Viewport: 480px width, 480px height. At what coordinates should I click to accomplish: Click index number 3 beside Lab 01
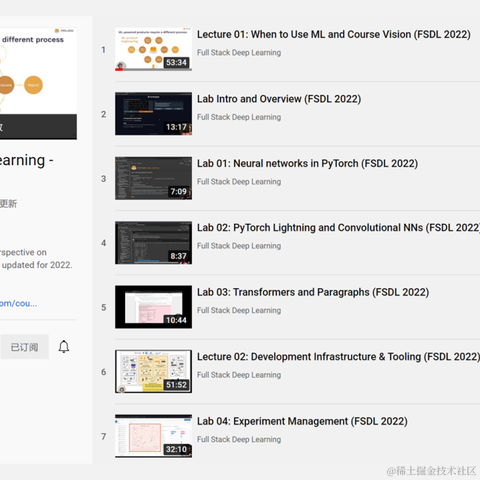[x=103, y=179]
